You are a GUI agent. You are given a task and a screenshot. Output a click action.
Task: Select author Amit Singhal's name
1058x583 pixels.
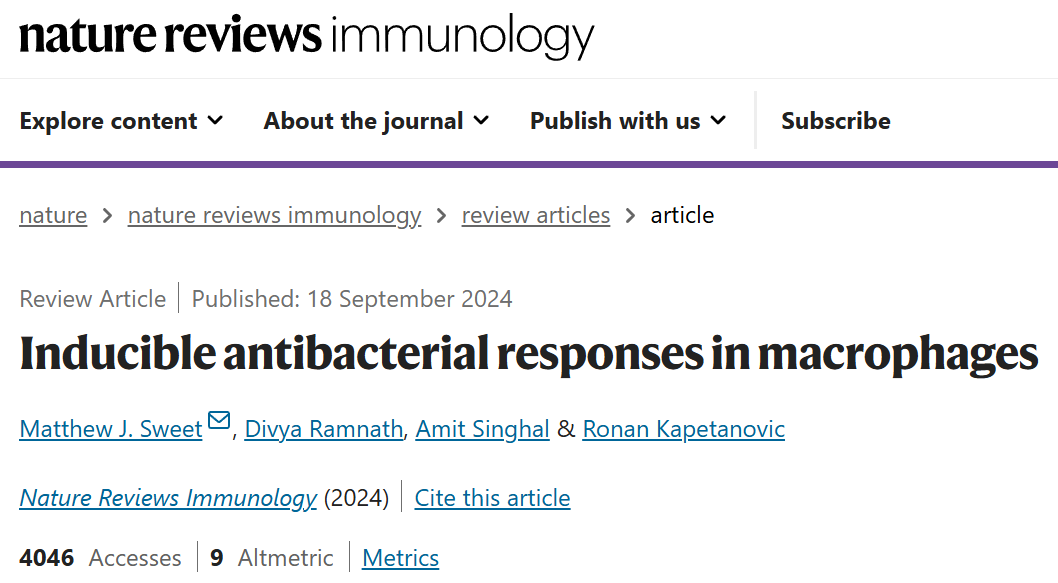point(482,429)
